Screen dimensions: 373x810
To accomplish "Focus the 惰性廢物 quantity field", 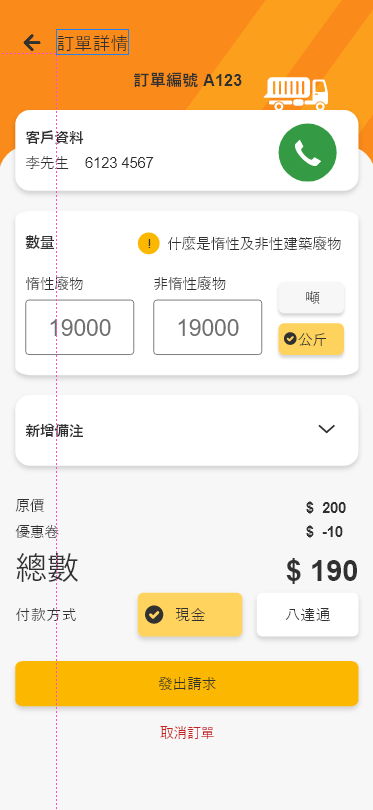I will [x=80, y=328].
